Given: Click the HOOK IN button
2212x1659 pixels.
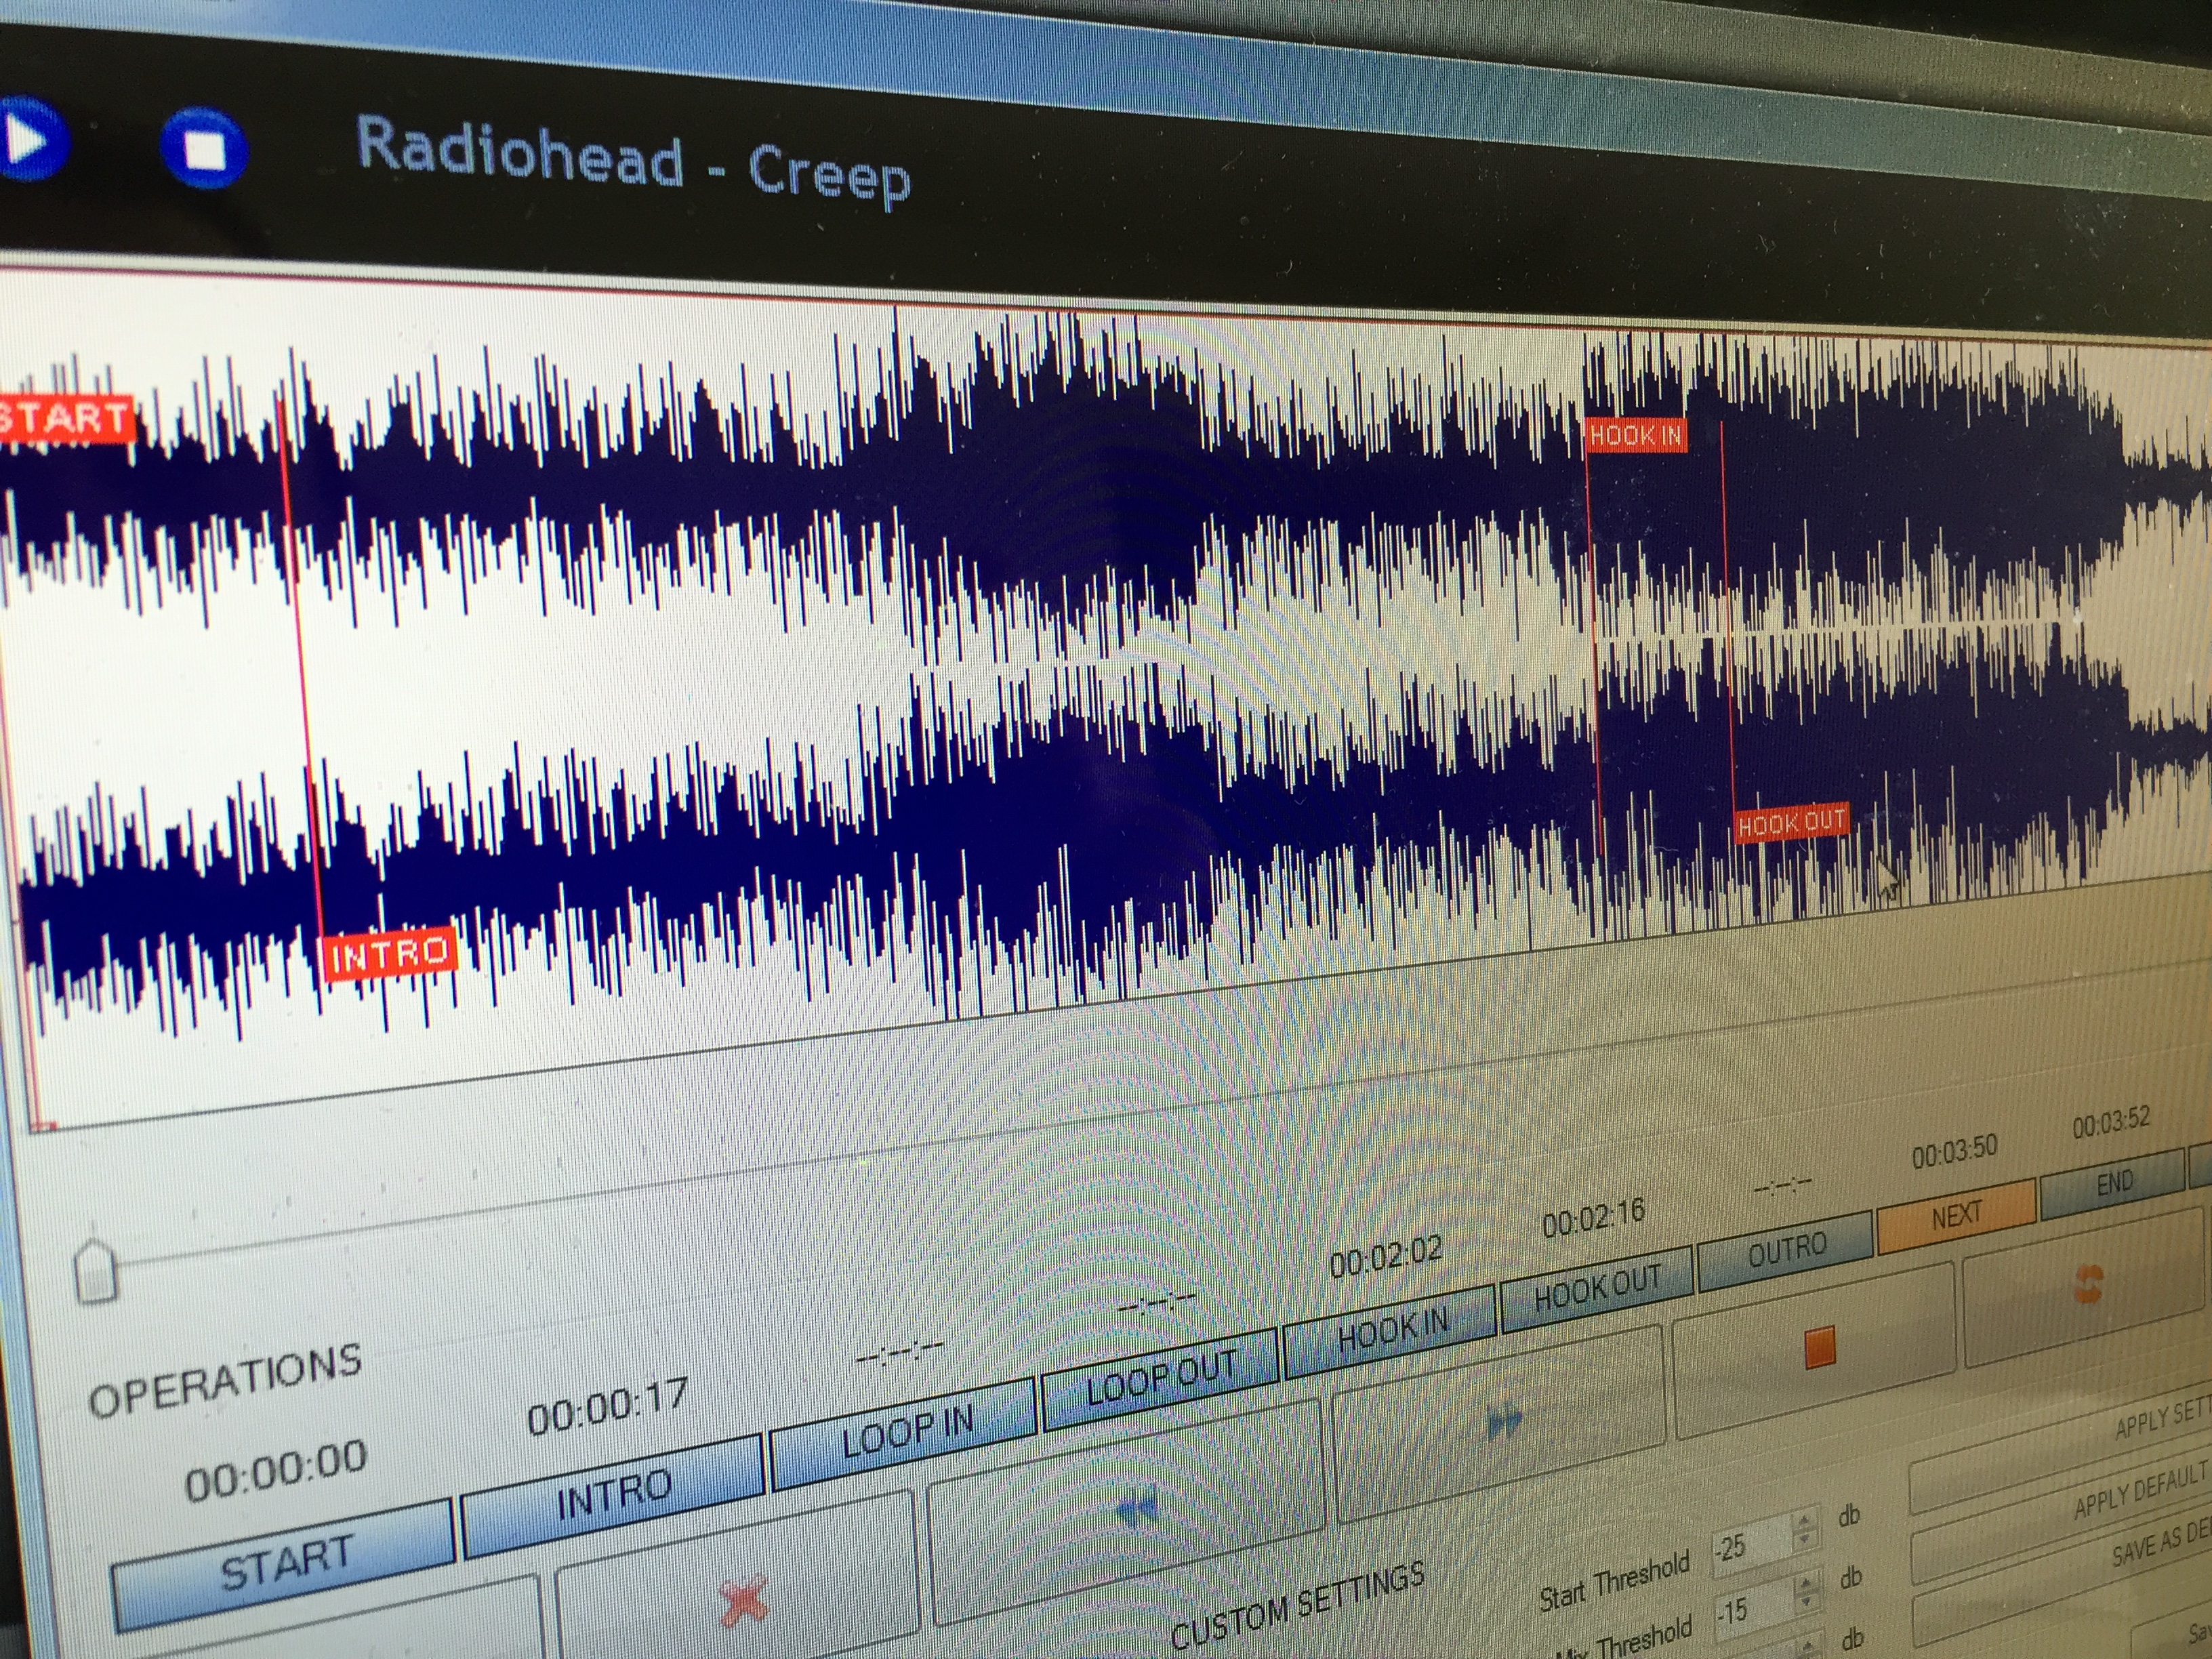Looking at the screenshot, I should tap(1391, 1330).
